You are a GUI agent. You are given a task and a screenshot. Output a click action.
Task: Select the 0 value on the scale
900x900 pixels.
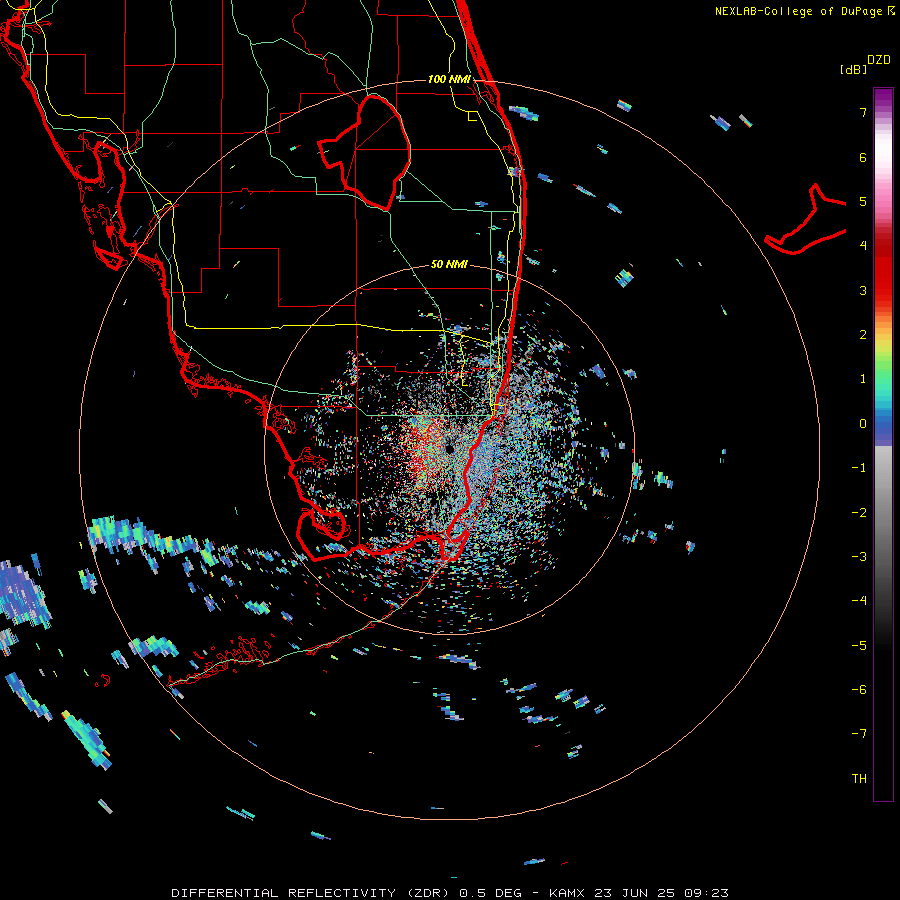tap(863, 424)
